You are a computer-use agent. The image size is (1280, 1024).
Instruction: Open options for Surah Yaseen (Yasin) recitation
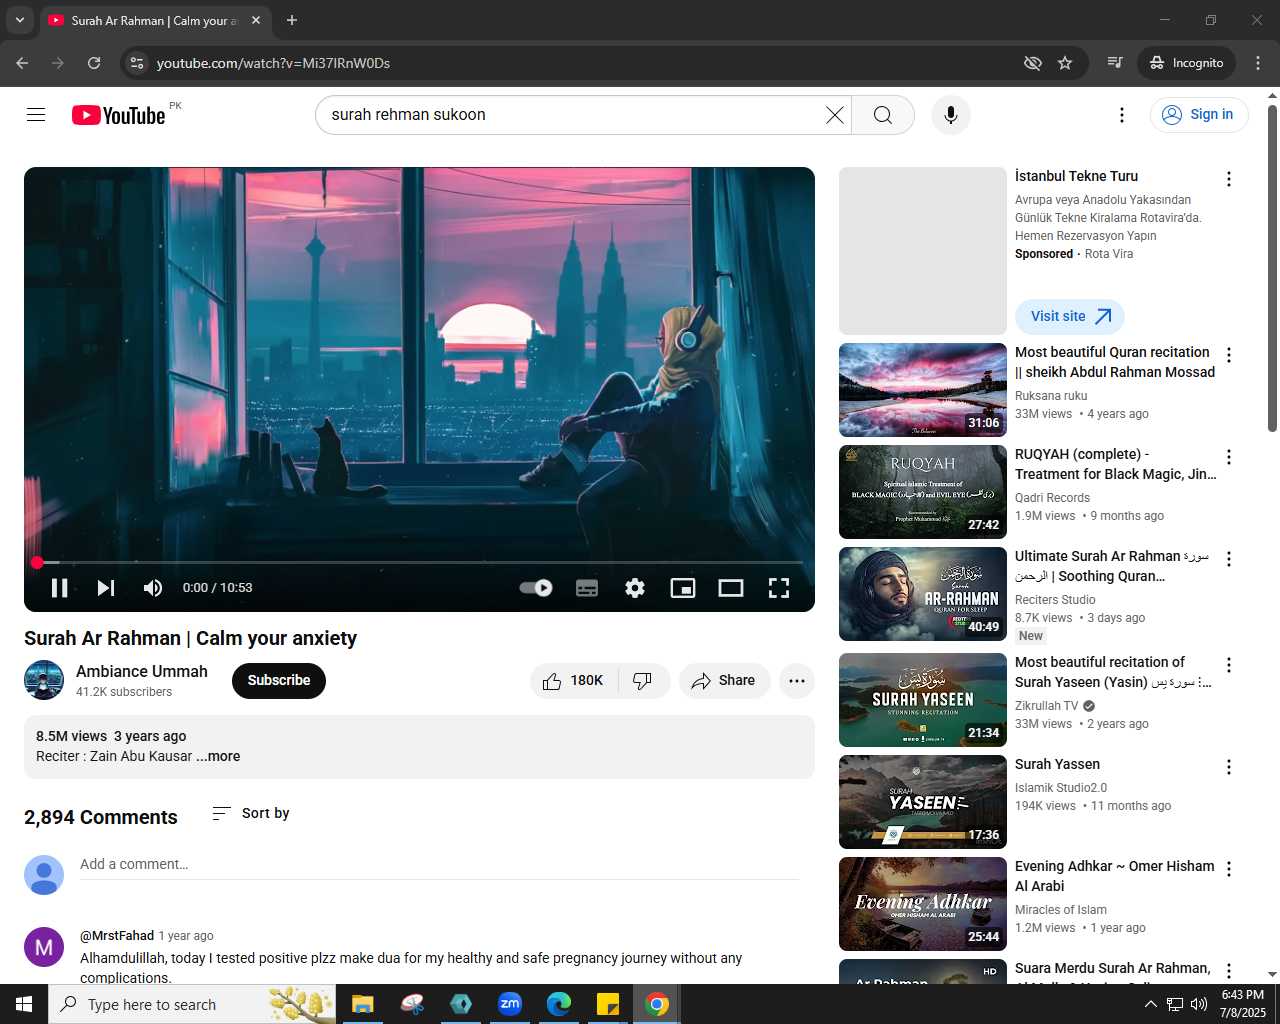coord(1229,665)
